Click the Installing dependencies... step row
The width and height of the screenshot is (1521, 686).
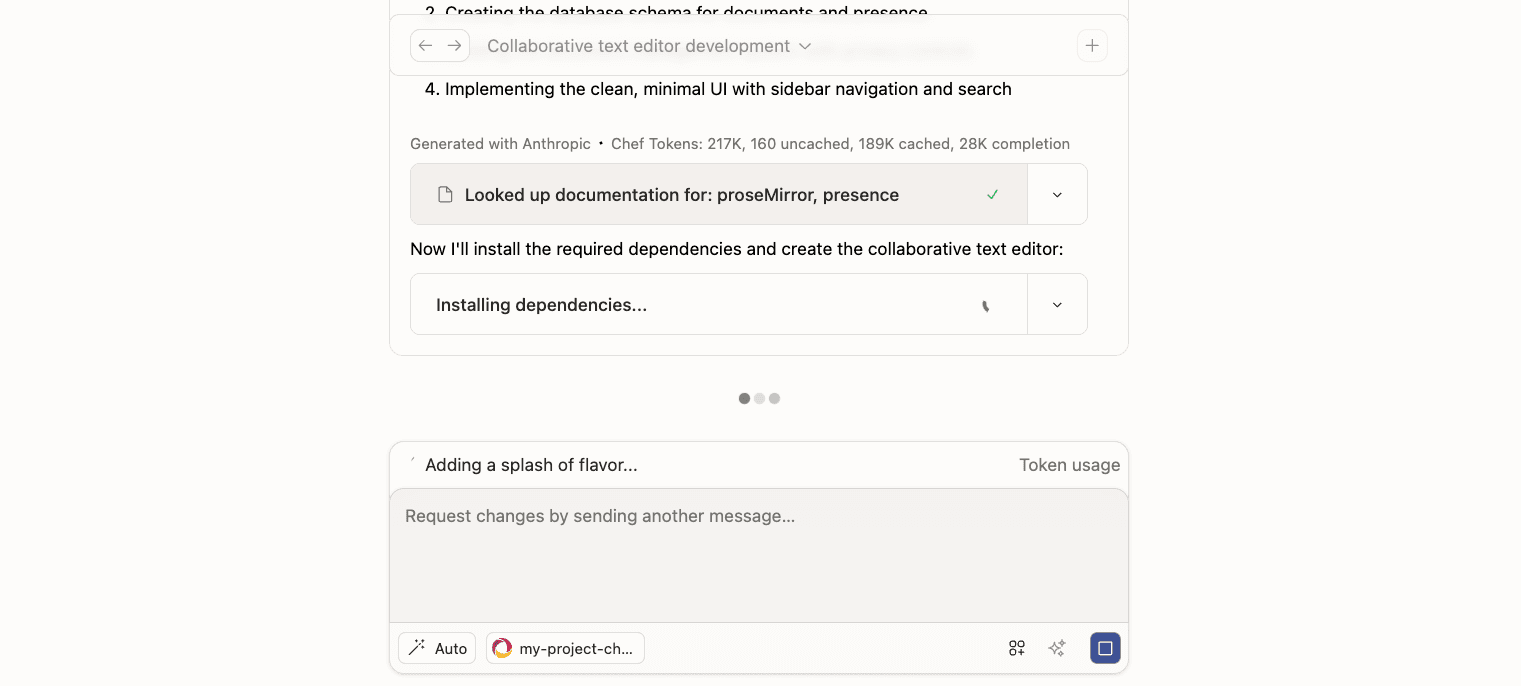pyautogui.click(x=700, y=305)
